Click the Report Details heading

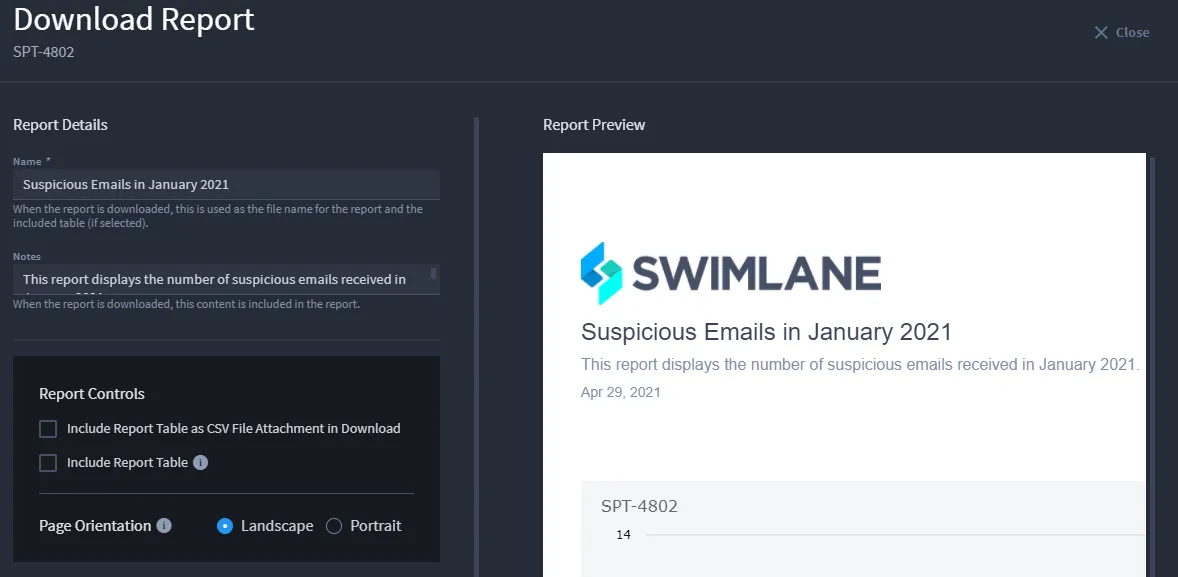click(x=60, y=125)
